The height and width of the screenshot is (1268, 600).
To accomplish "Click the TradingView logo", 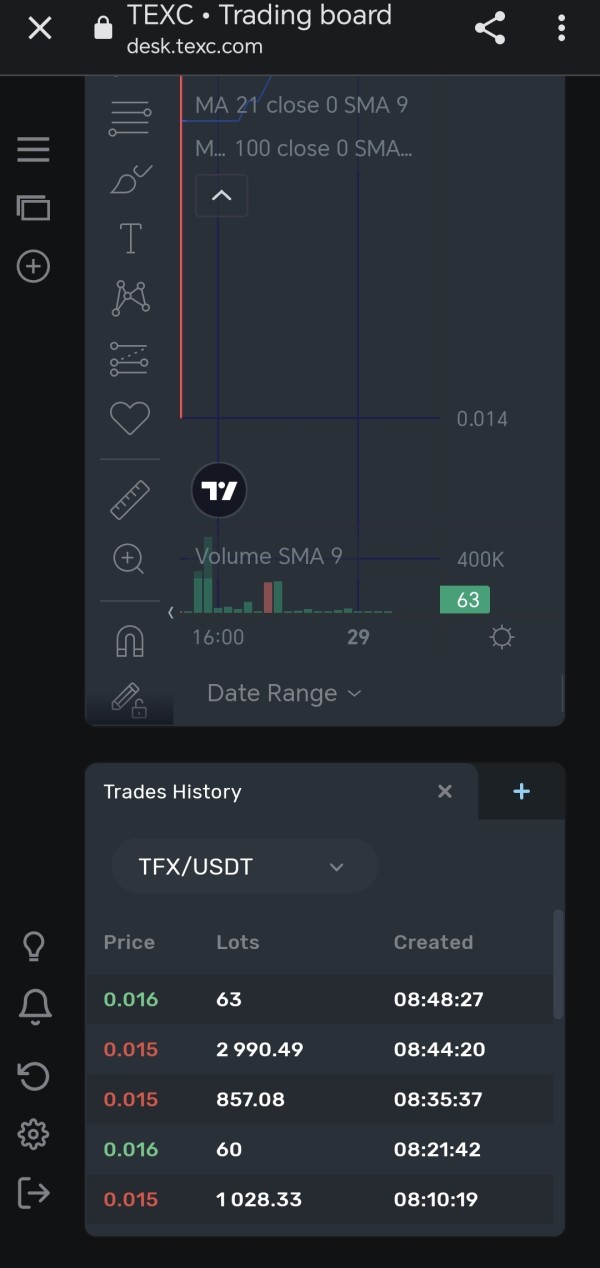I will click(x=219, y=491).
